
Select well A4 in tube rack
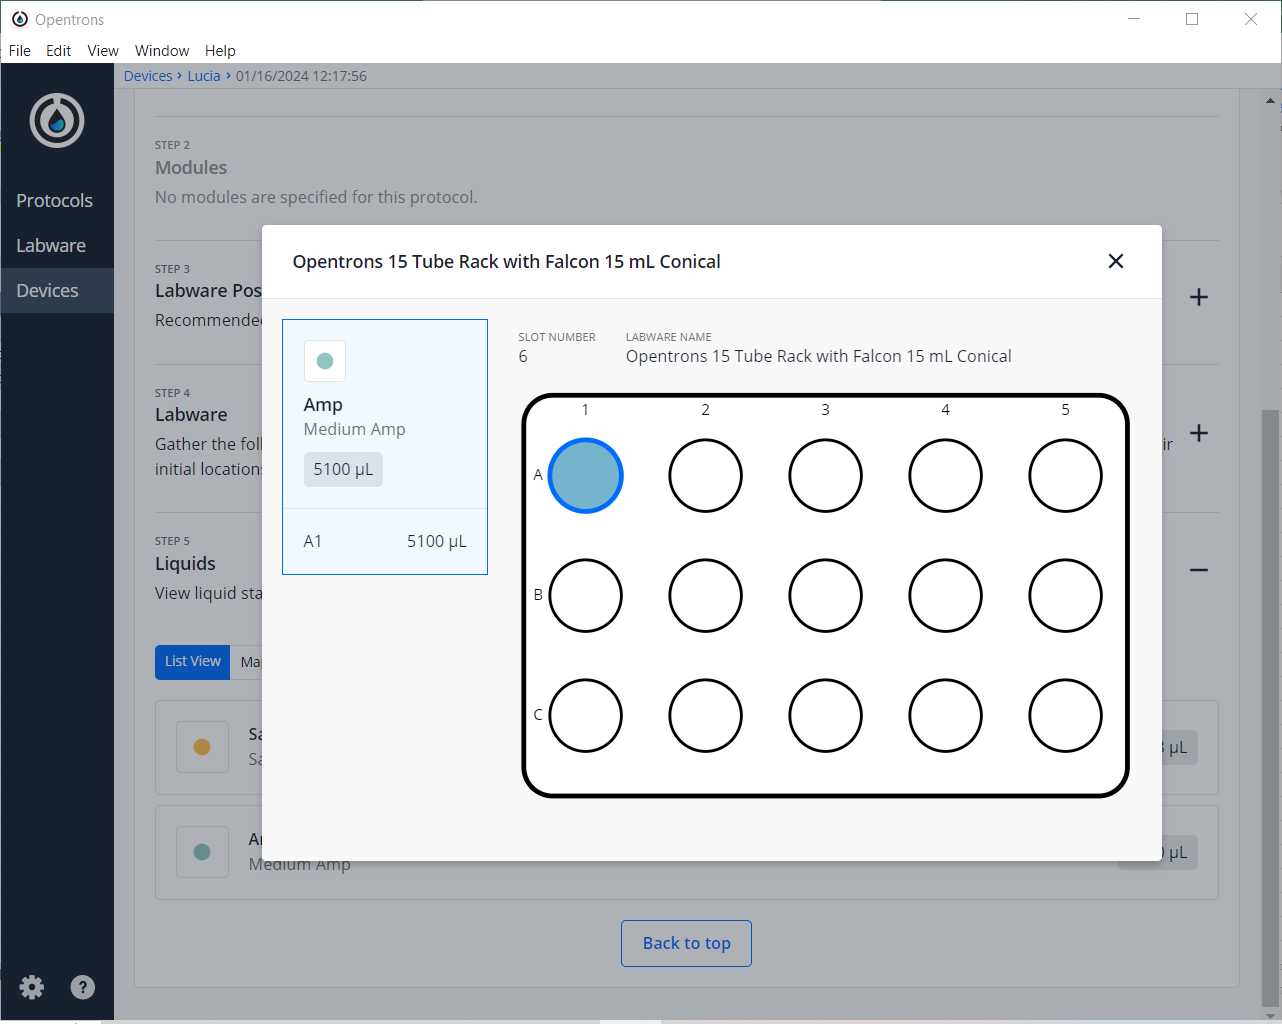pos(946,476)
